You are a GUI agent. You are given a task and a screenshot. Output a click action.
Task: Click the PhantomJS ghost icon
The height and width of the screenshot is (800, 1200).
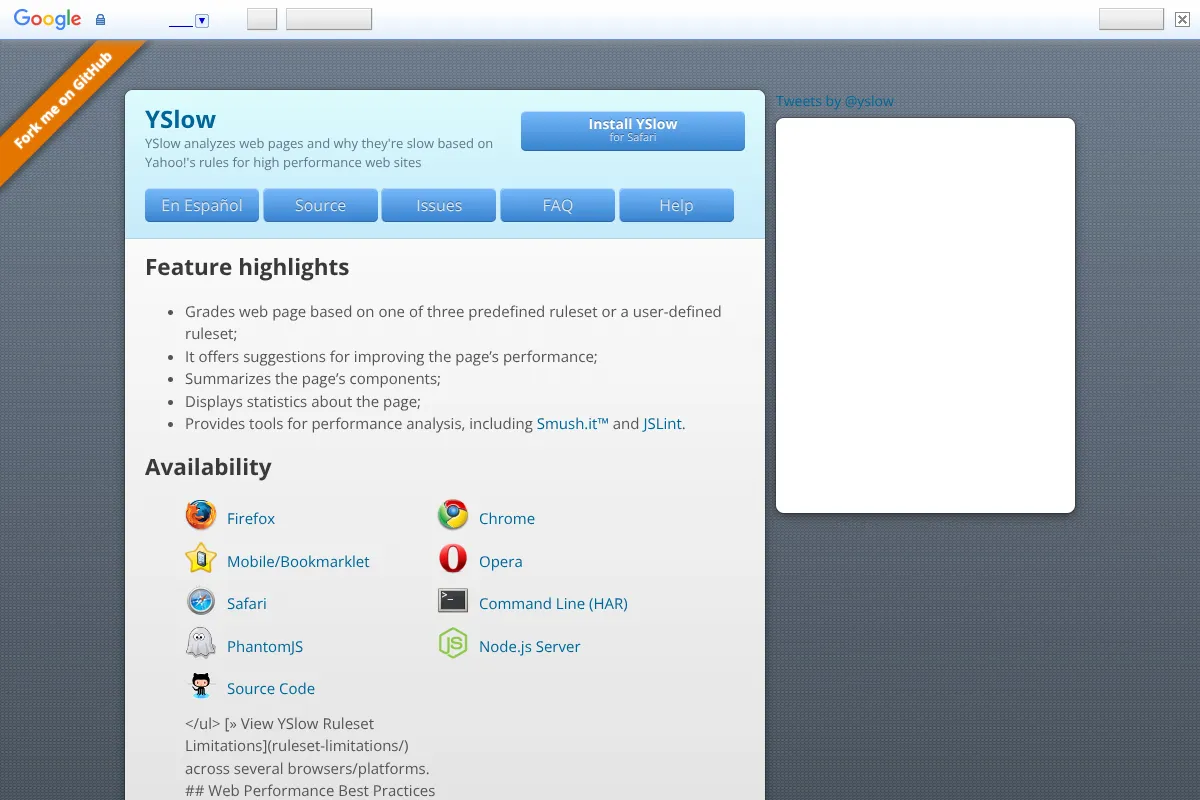(x=201, y=643)
